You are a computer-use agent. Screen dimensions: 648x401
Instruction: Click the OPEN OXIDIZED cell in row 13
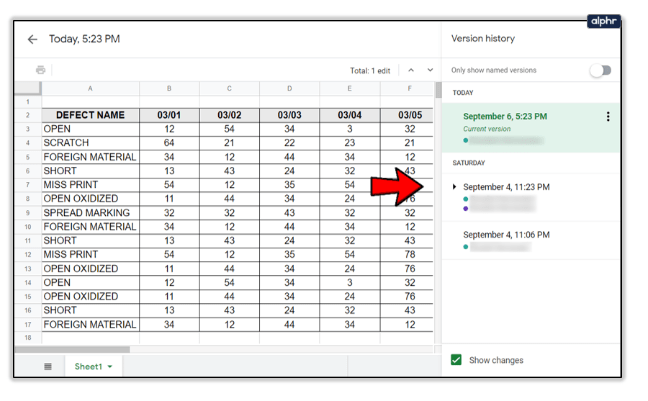tap(90, 269)
